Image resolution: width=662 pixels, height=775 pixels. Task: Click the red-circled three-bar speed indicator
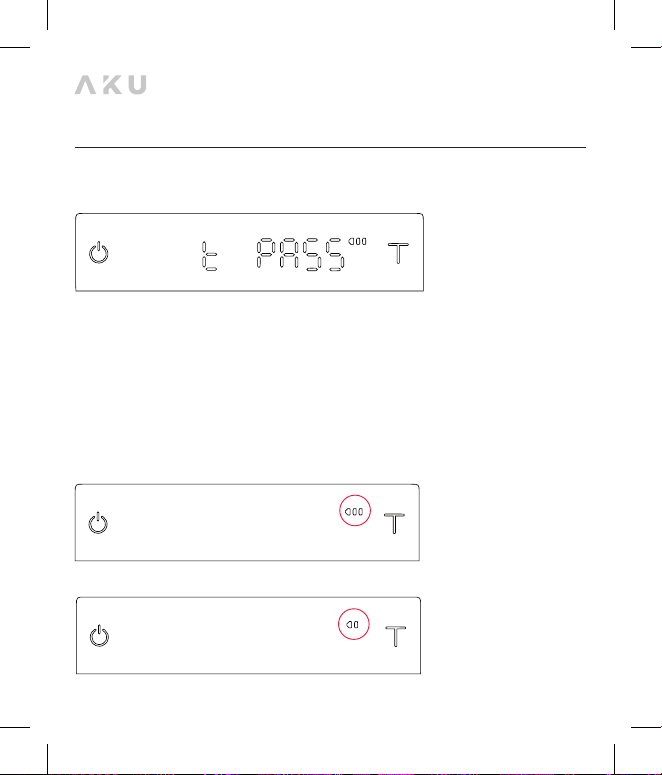(x=354, y=511)
